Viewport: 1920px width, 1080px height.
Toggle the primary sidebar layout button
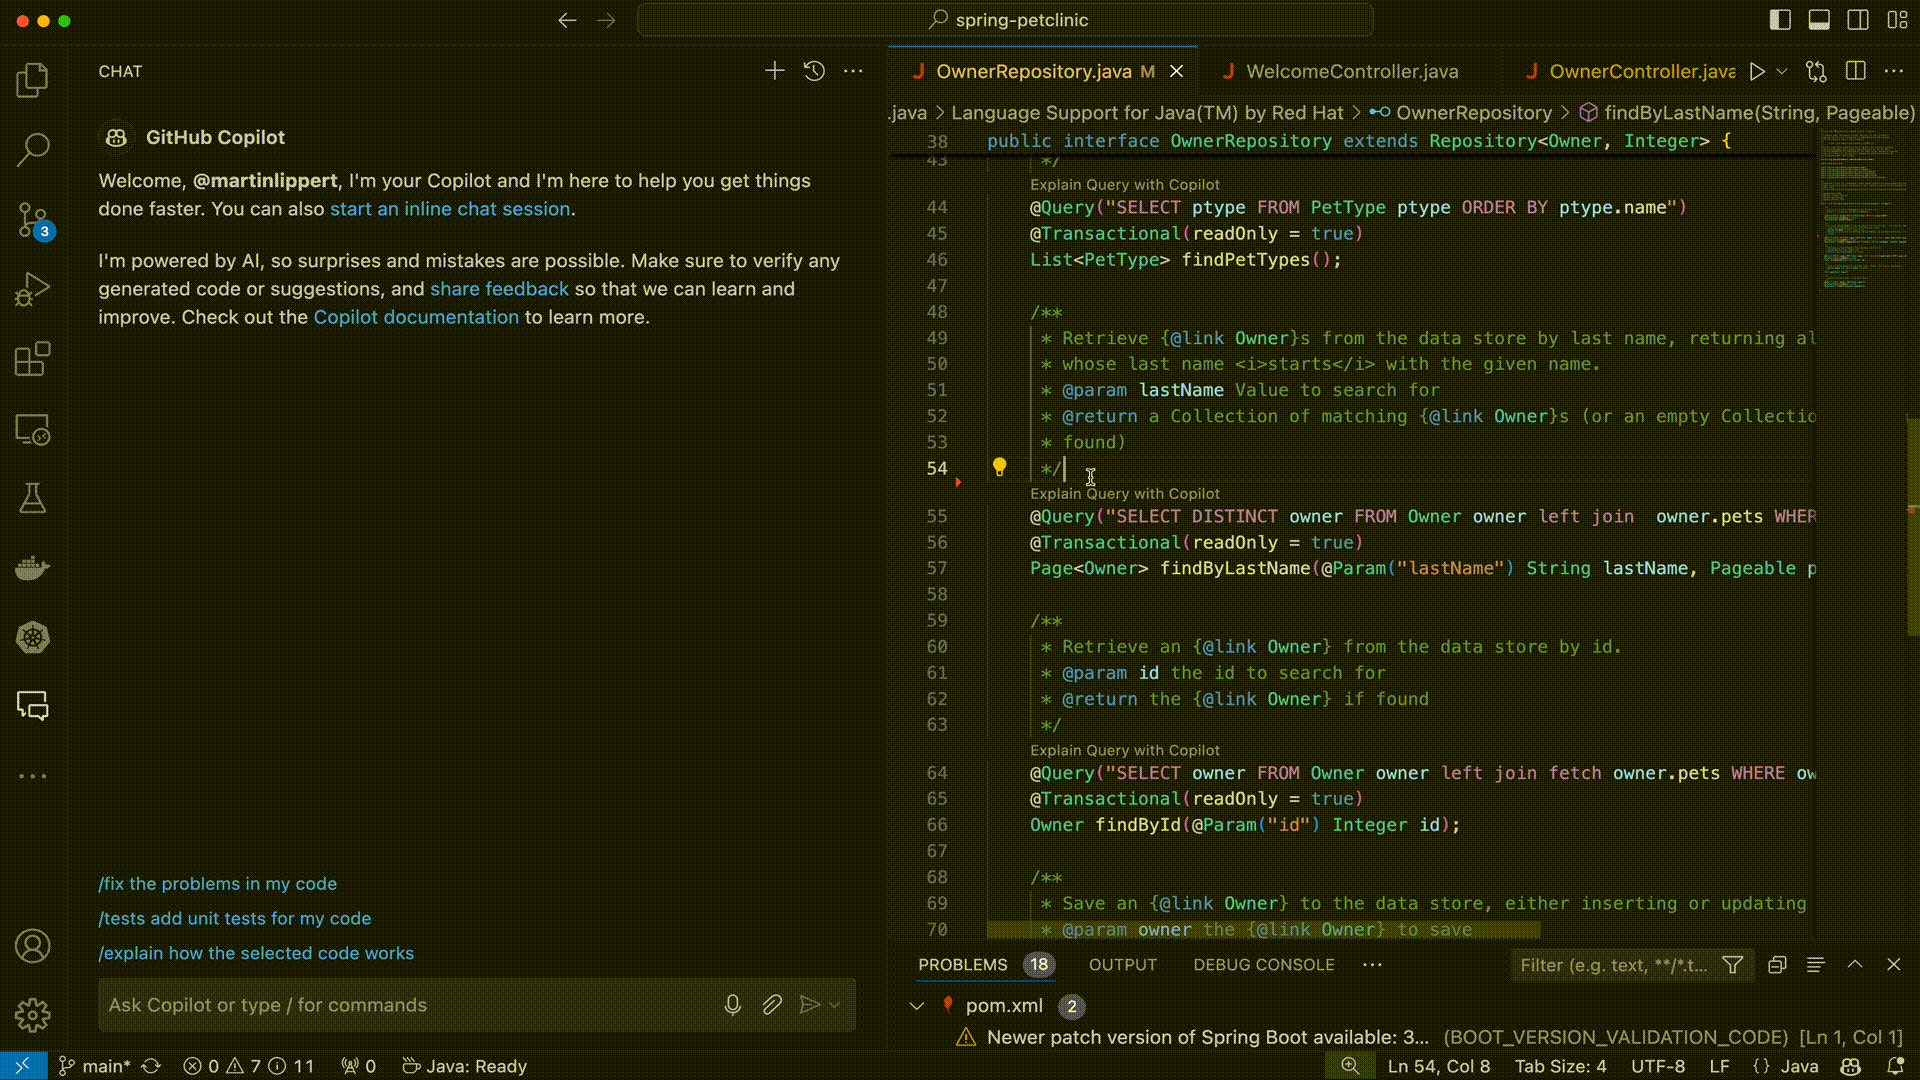coord(1780,20)
